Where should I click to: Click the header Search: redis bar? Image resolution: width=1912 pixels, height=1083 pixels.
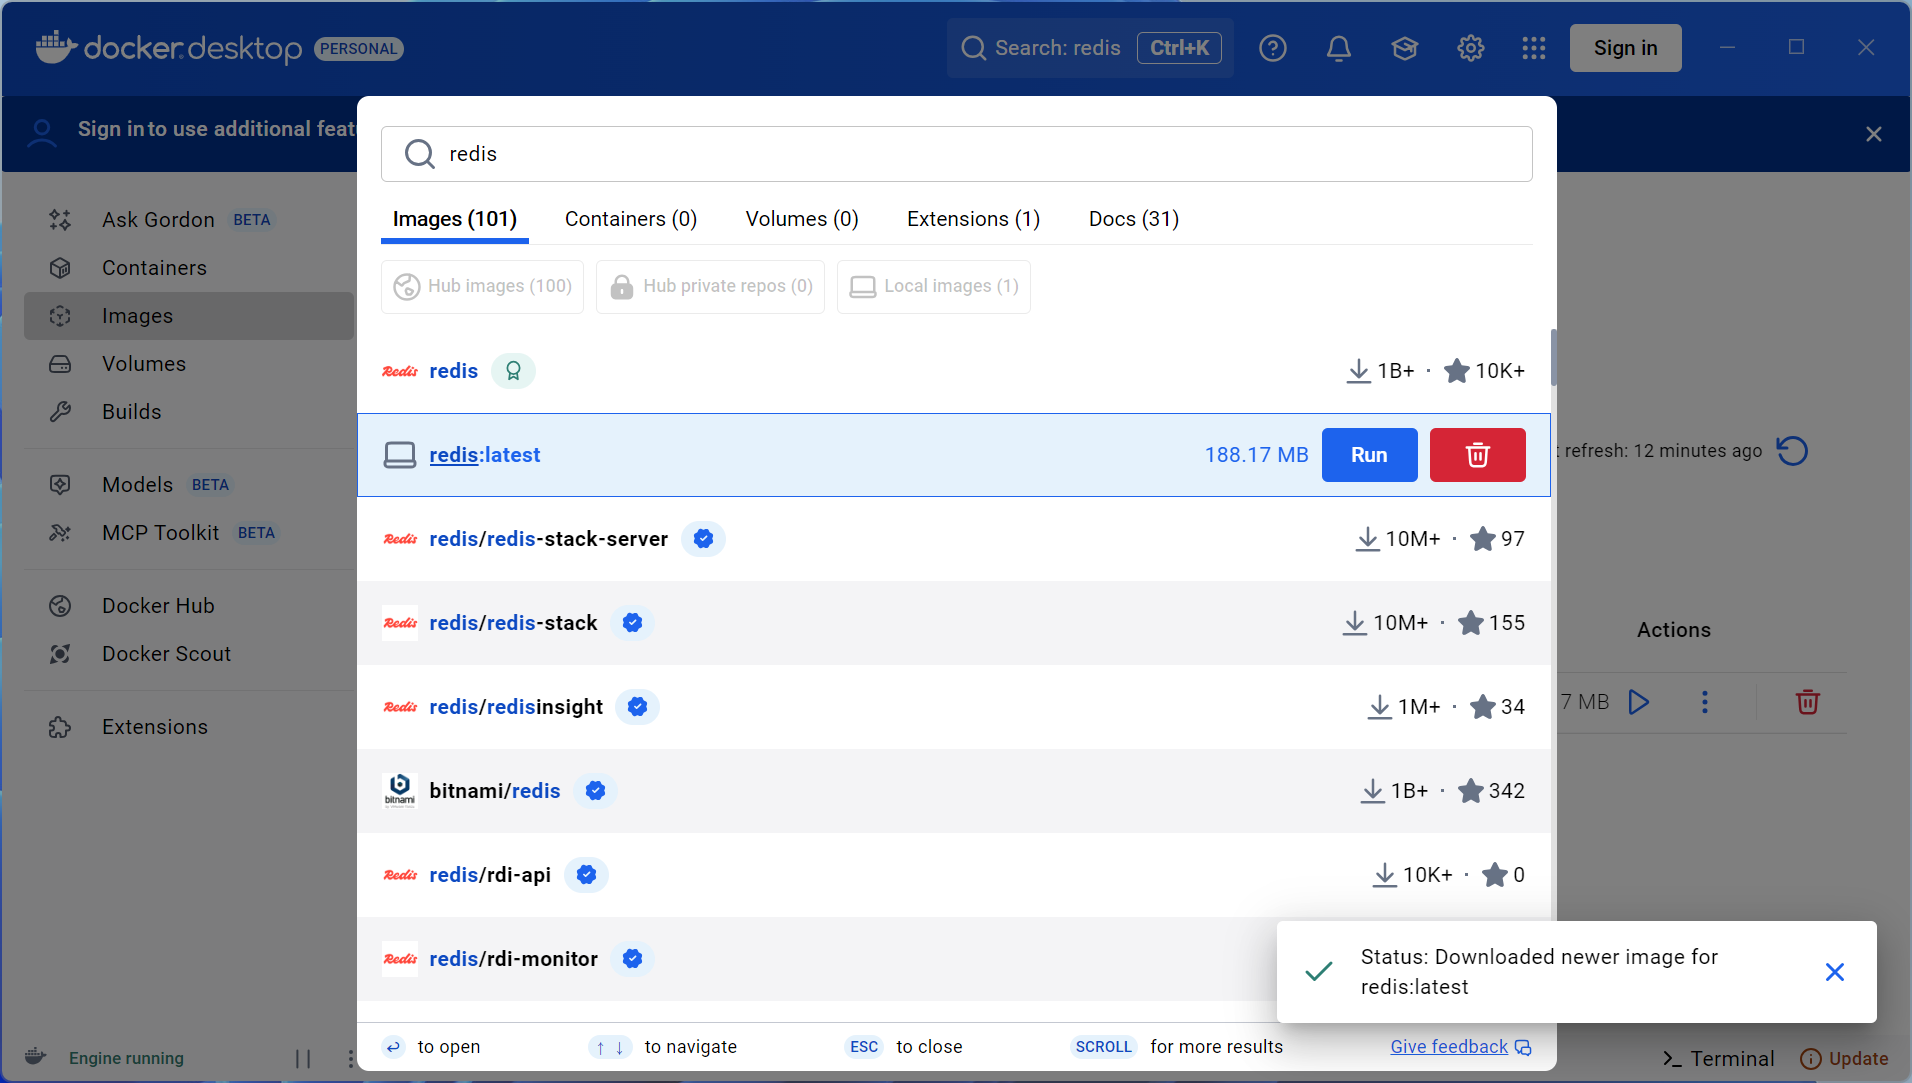1090,48
